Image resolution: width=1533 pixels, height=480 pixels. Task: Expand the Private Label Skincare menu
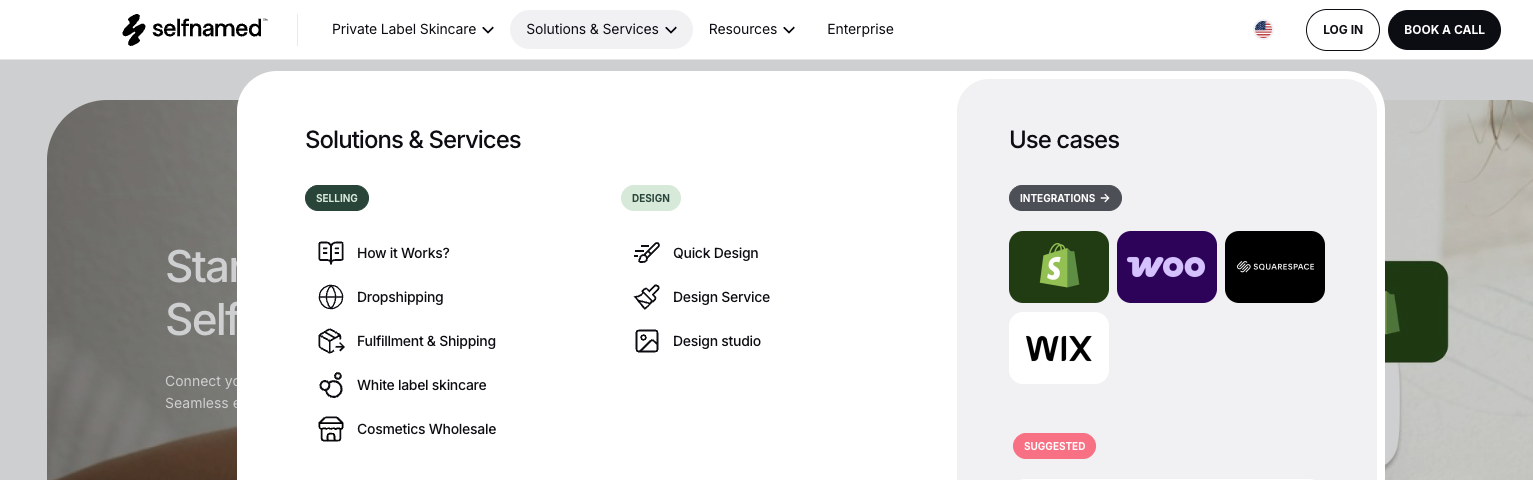[x=413, y=30]
